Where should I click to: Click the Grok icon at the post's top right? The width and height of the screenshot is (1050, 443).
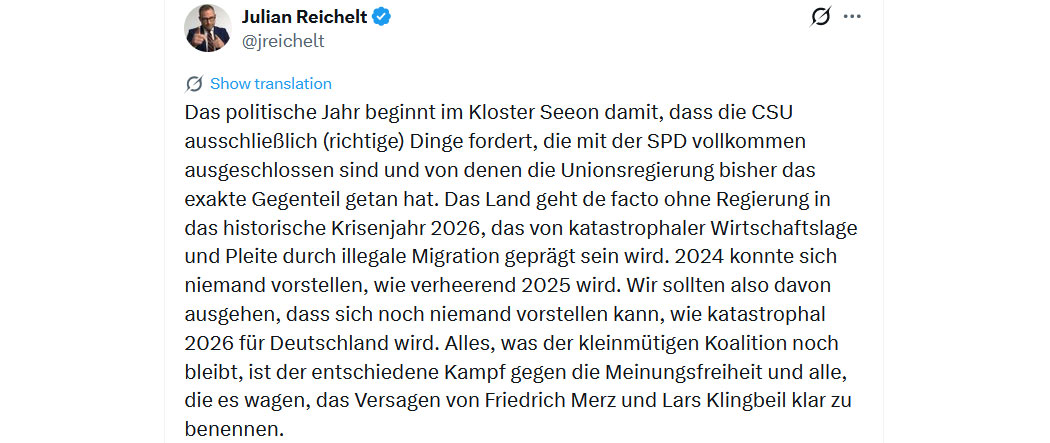pos(820,17)
